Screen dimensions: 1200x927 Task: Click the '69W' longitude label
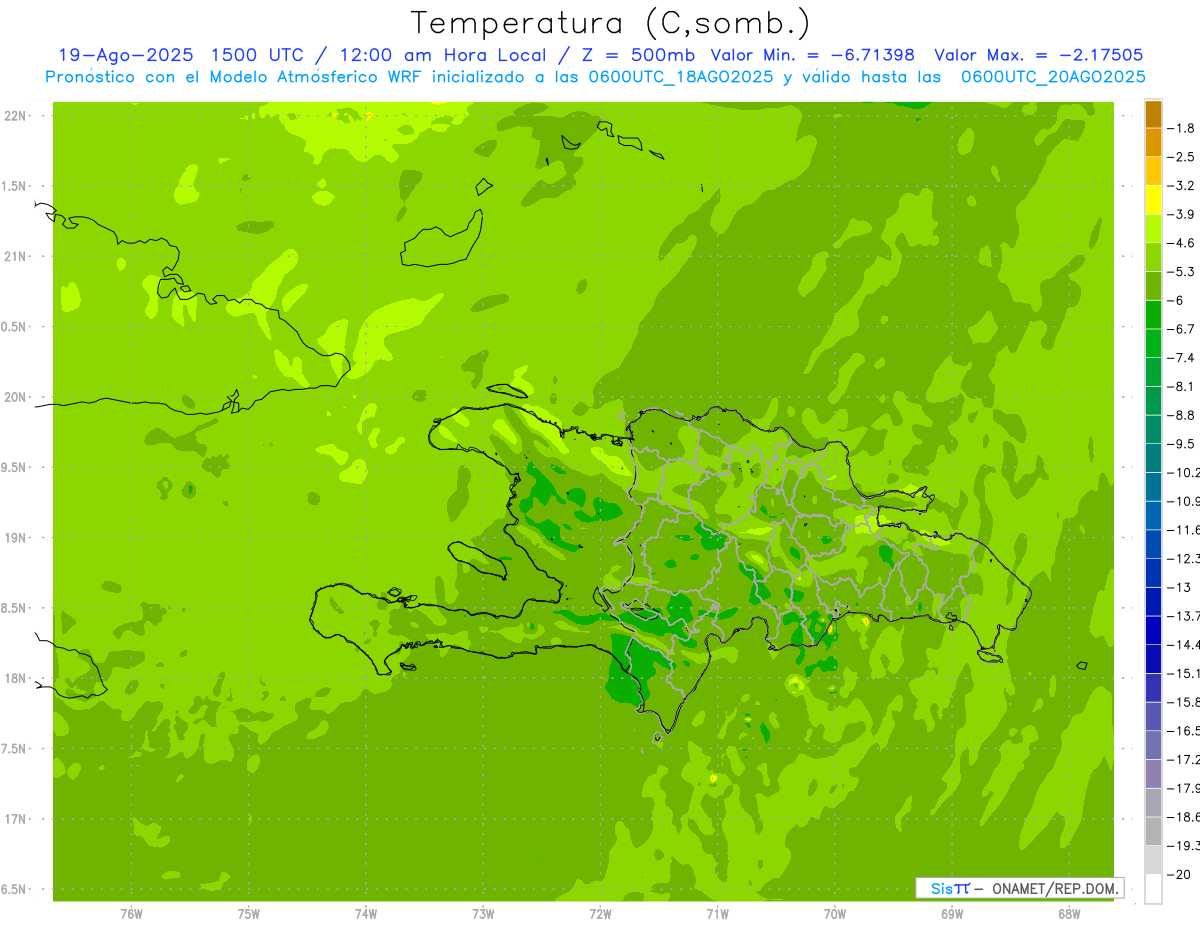point(951,913)
